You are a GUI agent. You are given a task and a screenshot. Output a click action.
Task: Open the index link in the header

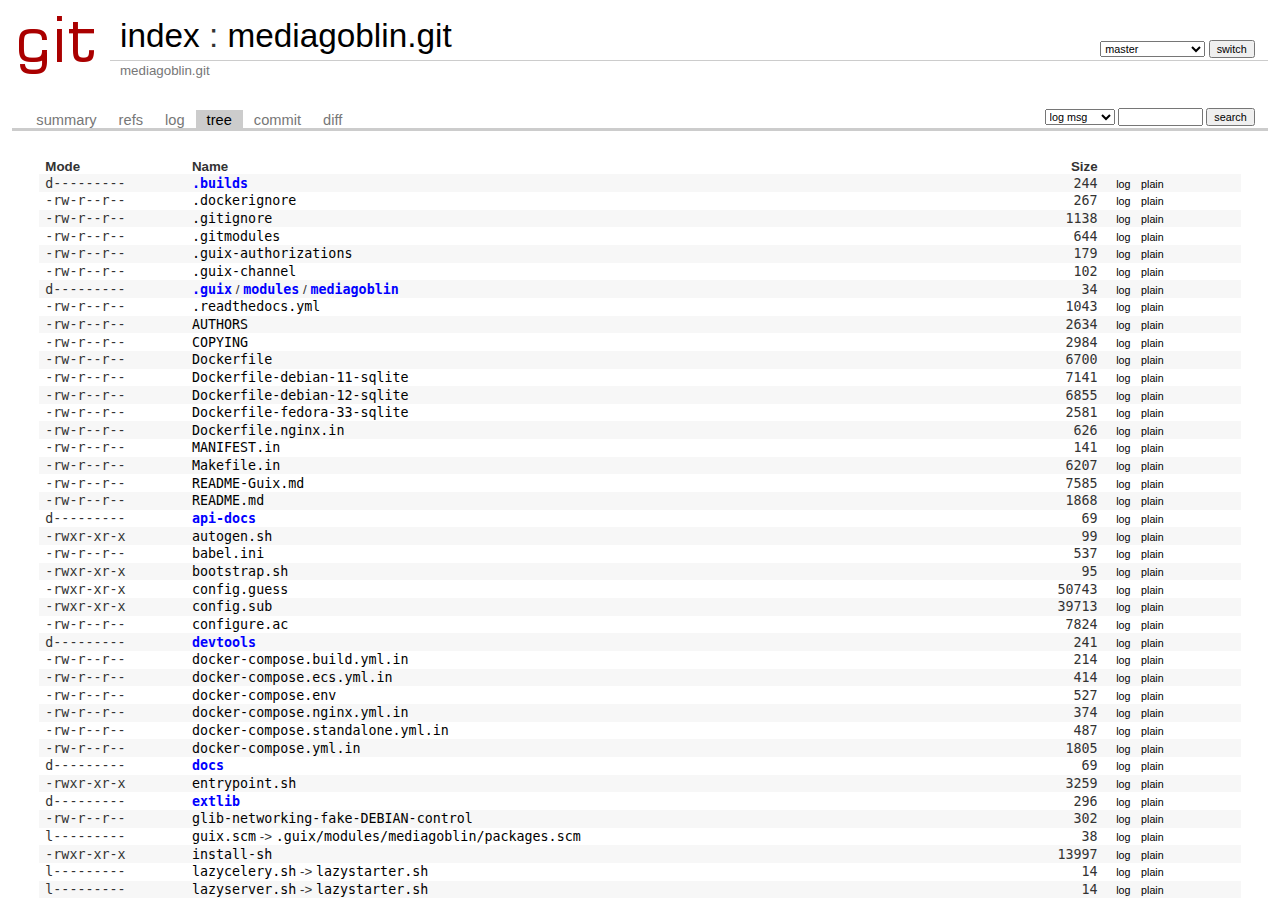[160, 36]
